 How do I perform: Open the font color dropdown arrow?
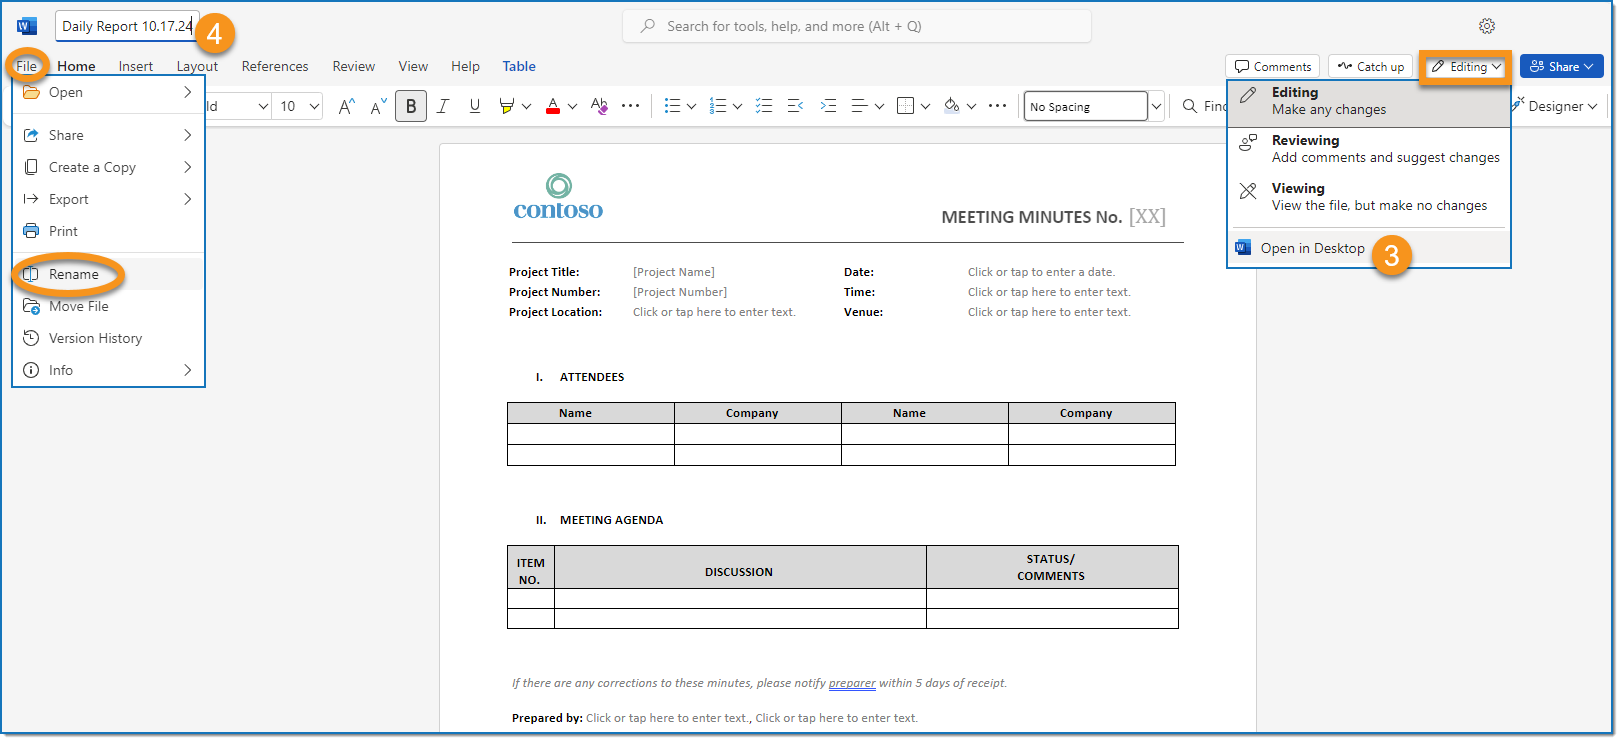point(572,106)
